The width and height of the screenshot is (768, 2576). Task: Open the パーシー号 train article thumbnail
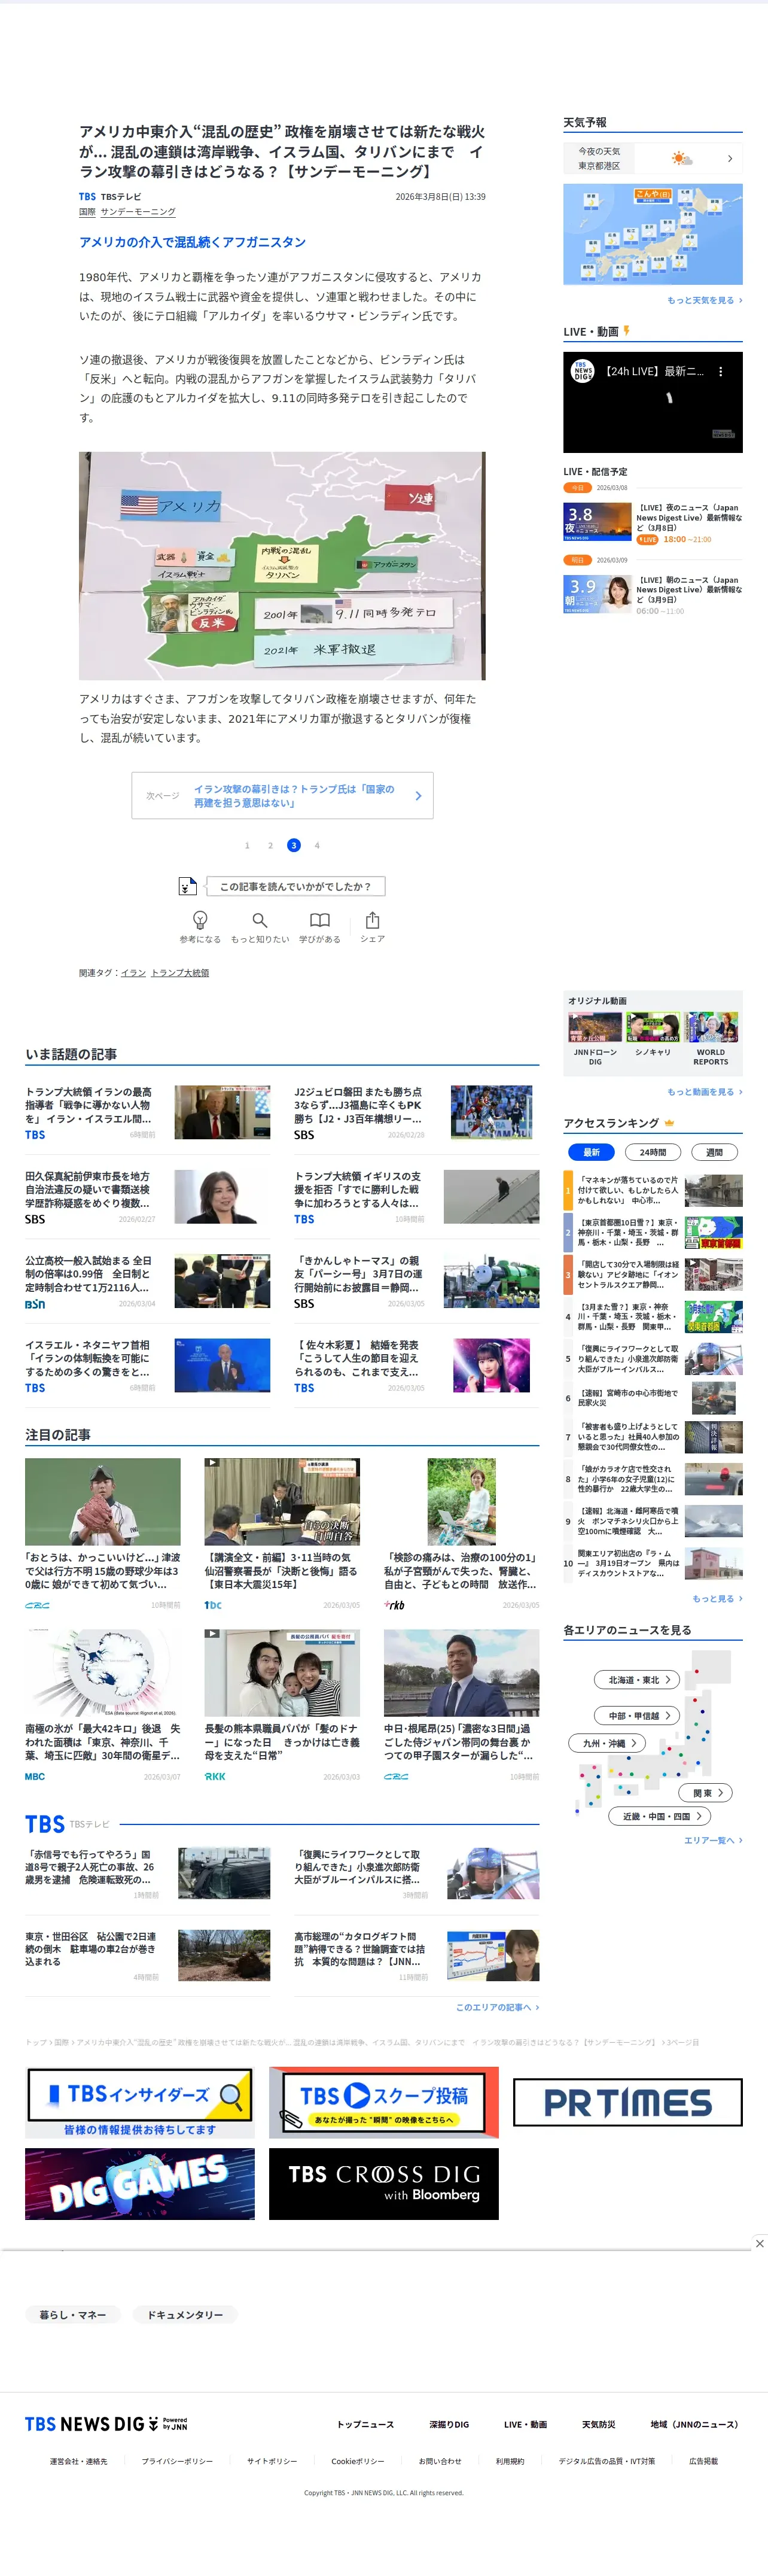point(491,1281)
